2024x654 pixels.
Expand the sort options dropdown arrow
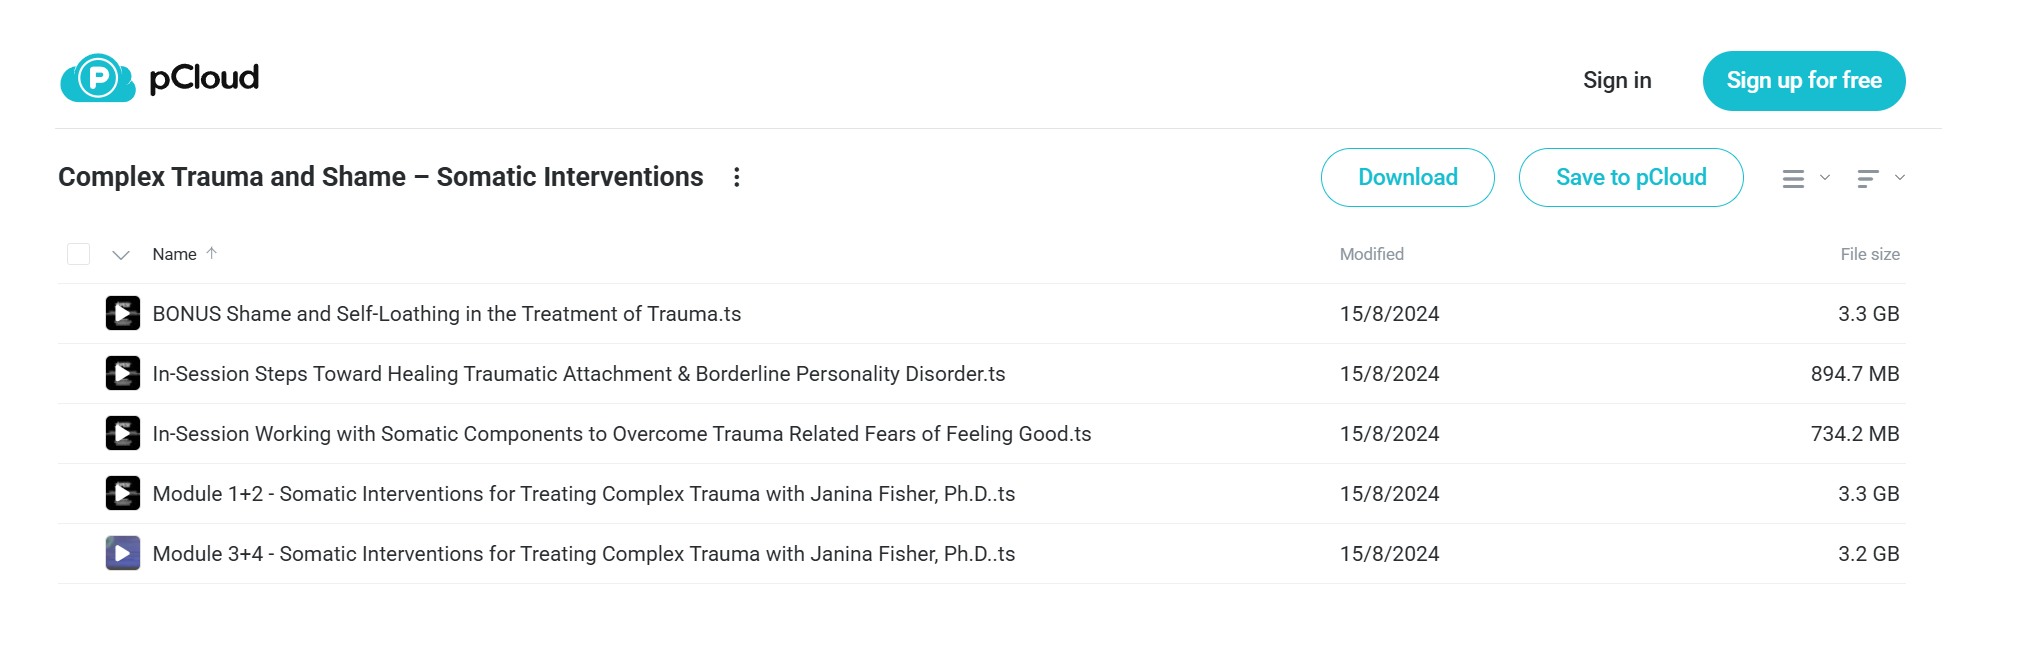(1900, 177)
